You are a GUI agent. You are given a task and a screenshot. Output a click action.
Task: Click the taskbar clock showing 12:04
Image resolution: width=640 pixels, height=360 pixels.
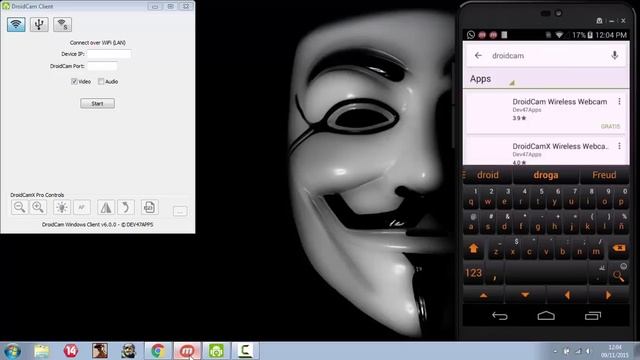coord(614,351)
